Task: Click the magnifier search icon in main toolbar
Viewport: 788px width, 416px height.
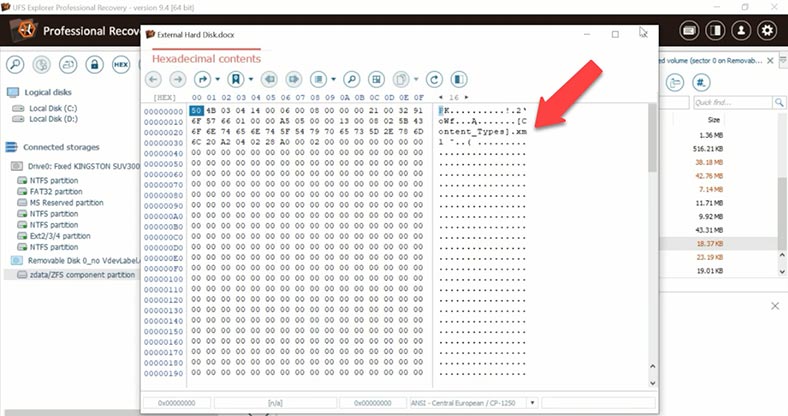Action: click(x=15, y=65)
